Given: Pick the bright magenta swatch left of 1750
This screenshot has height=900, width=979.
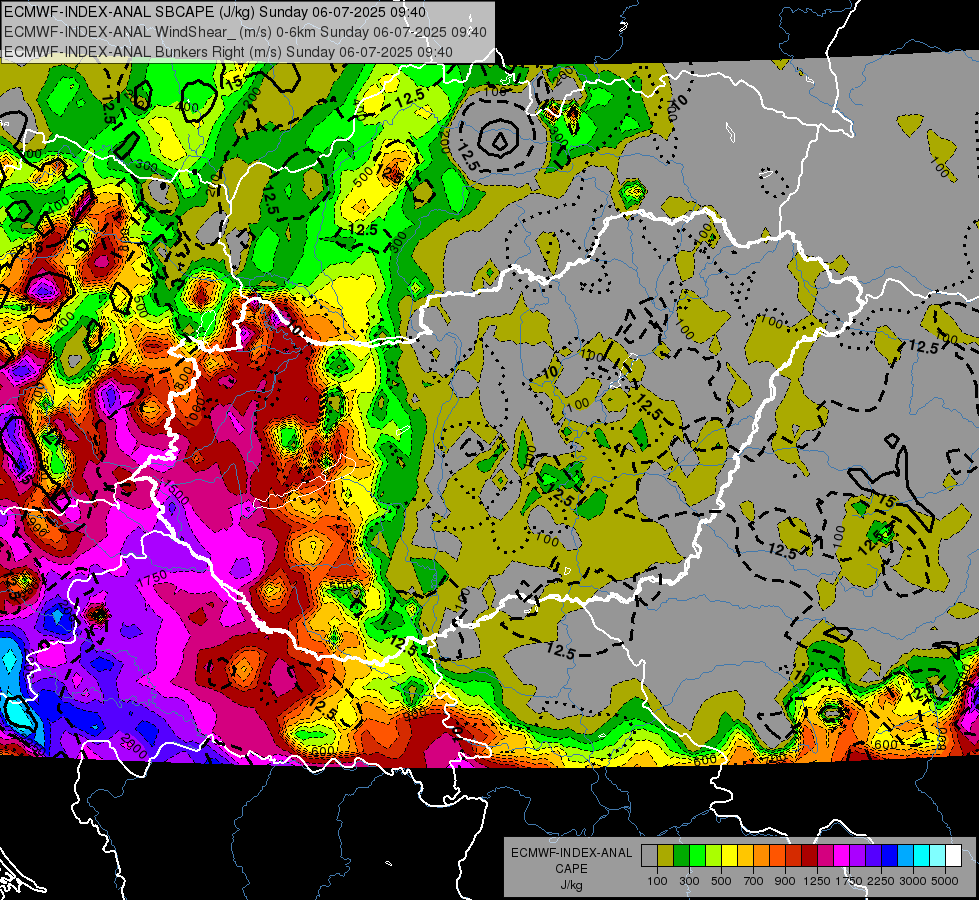Looking at the screenshot, I should pyautogui.click(x=842, y=855).
